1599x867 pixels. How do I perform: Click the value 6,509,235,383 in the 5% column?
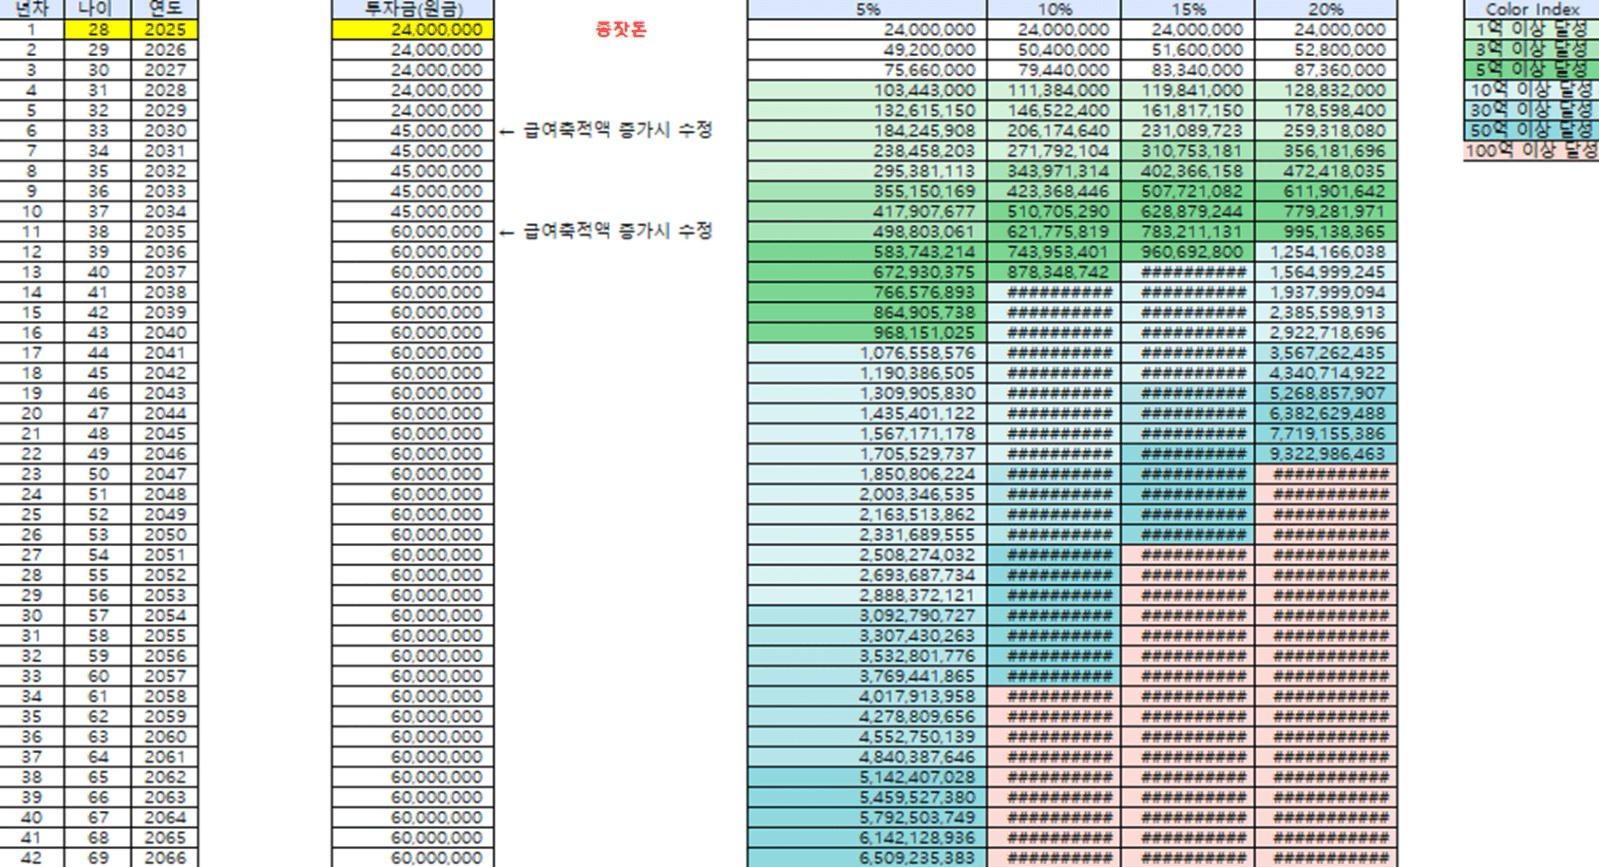pyautogui.click(x=867, y=858)
